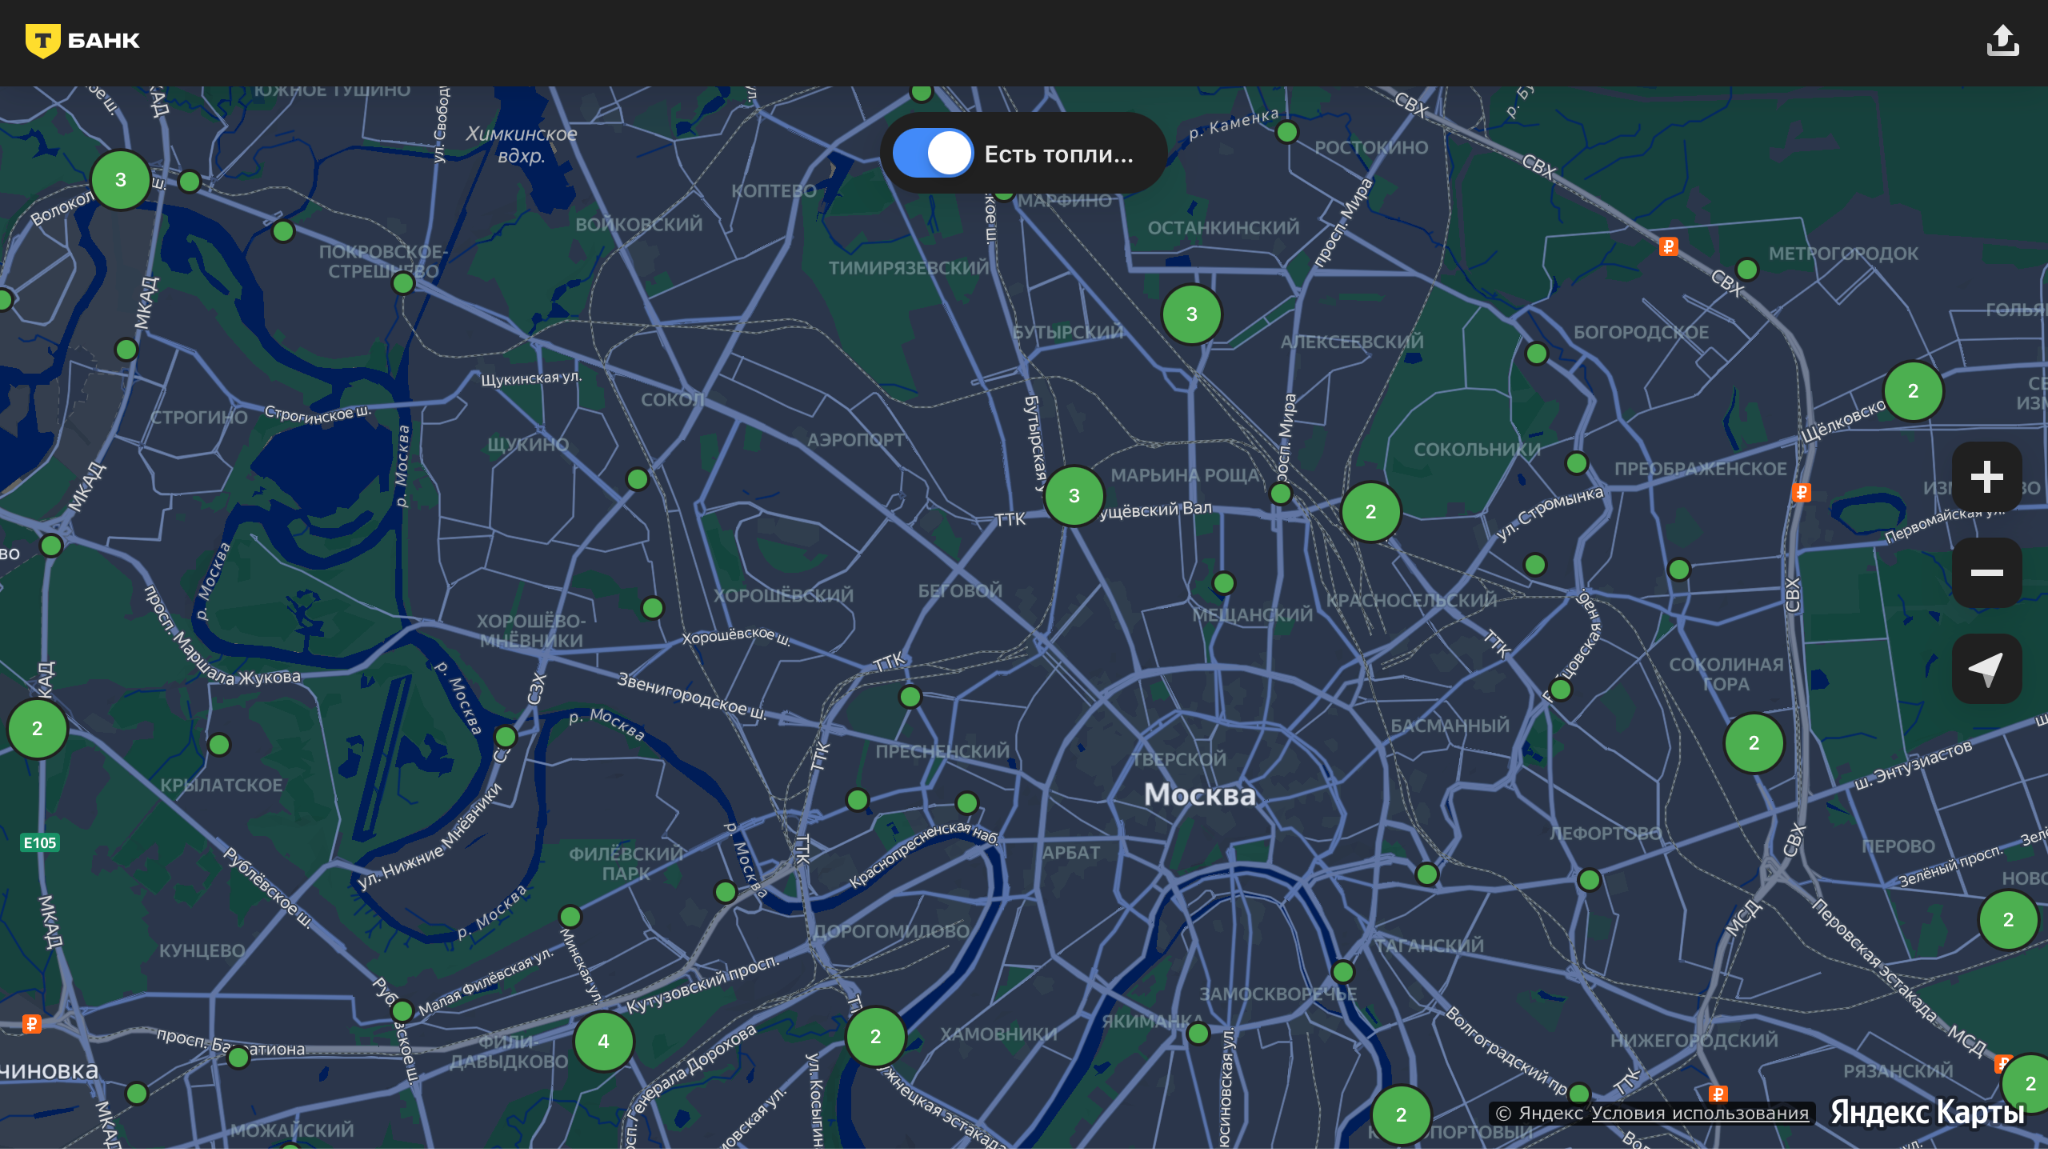Select the station marker below Богородское label
This screenshot has width=2048, height=1149.
pos(1537,353)
